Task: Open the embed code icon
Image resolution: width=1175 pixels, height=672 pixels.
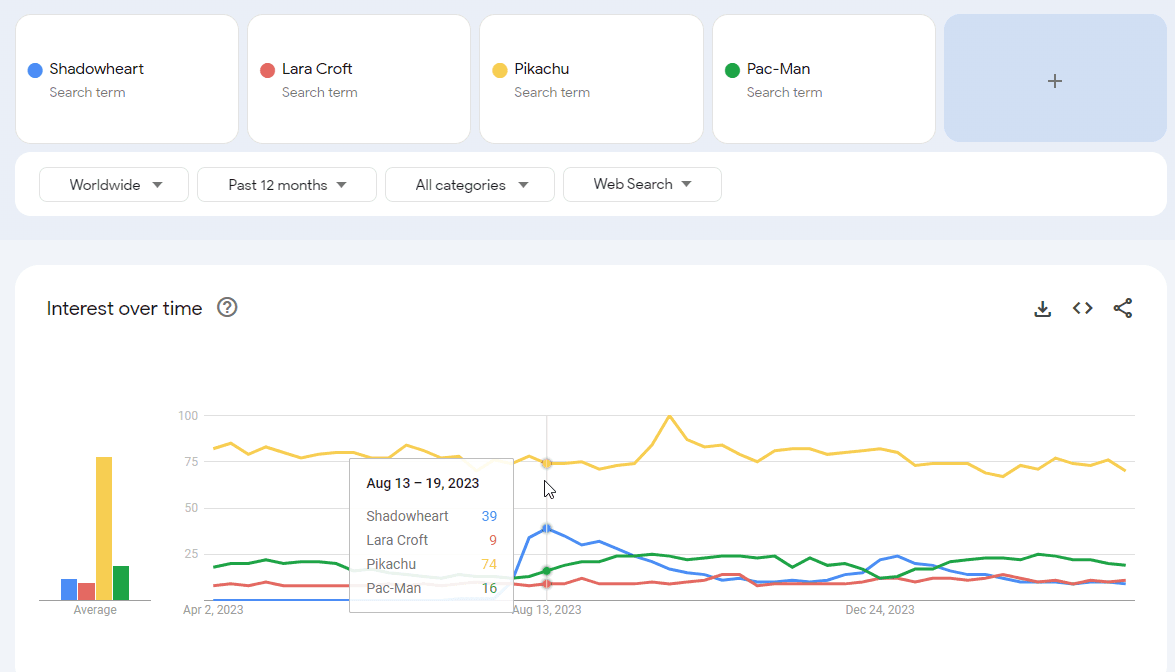Action: click(x=1083, y=308)
